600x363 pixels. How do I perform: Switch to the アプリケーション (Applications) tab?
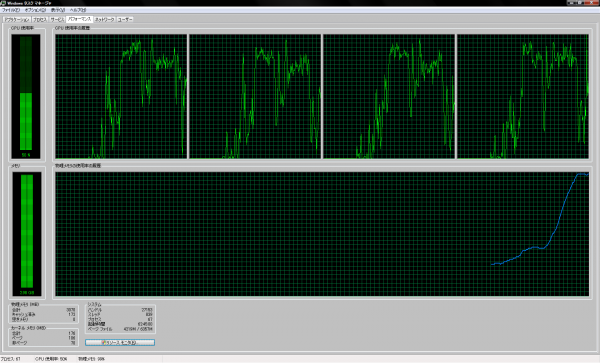(16, 19)
